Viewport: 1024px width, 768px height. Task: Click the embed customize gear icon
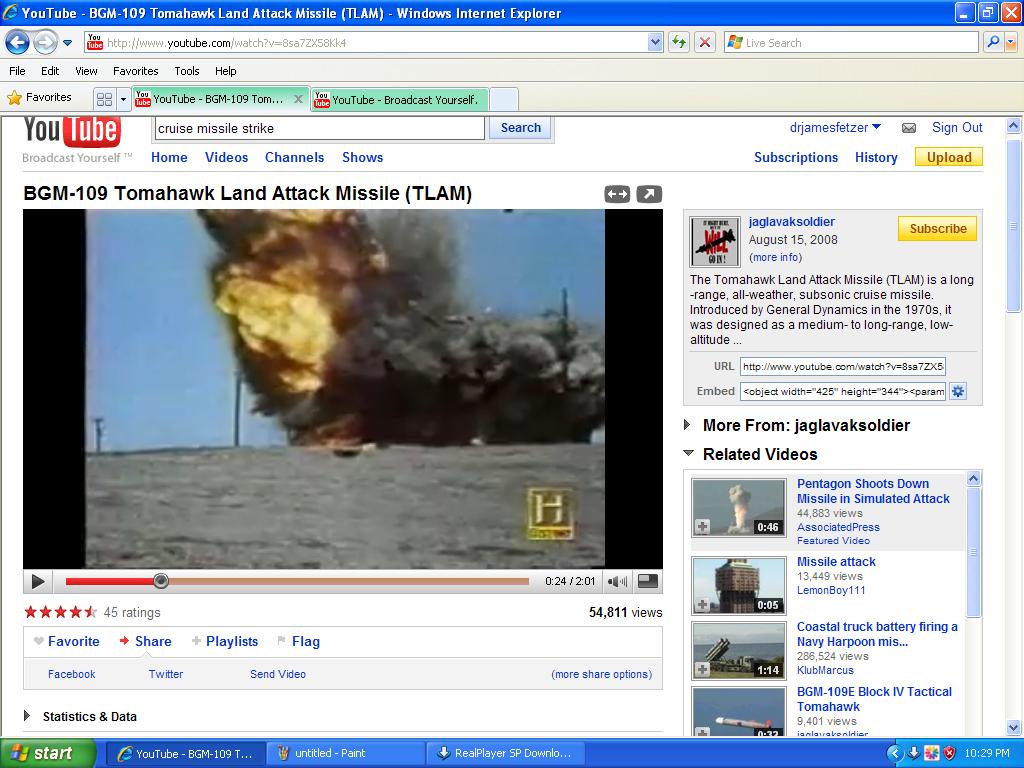958,391
